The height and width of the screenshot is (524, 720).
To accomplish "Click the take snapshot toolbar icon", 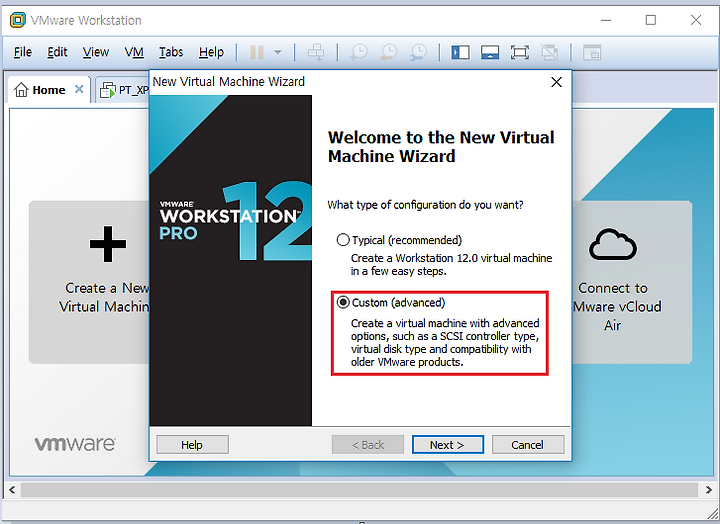I will [x=358, y=52].
